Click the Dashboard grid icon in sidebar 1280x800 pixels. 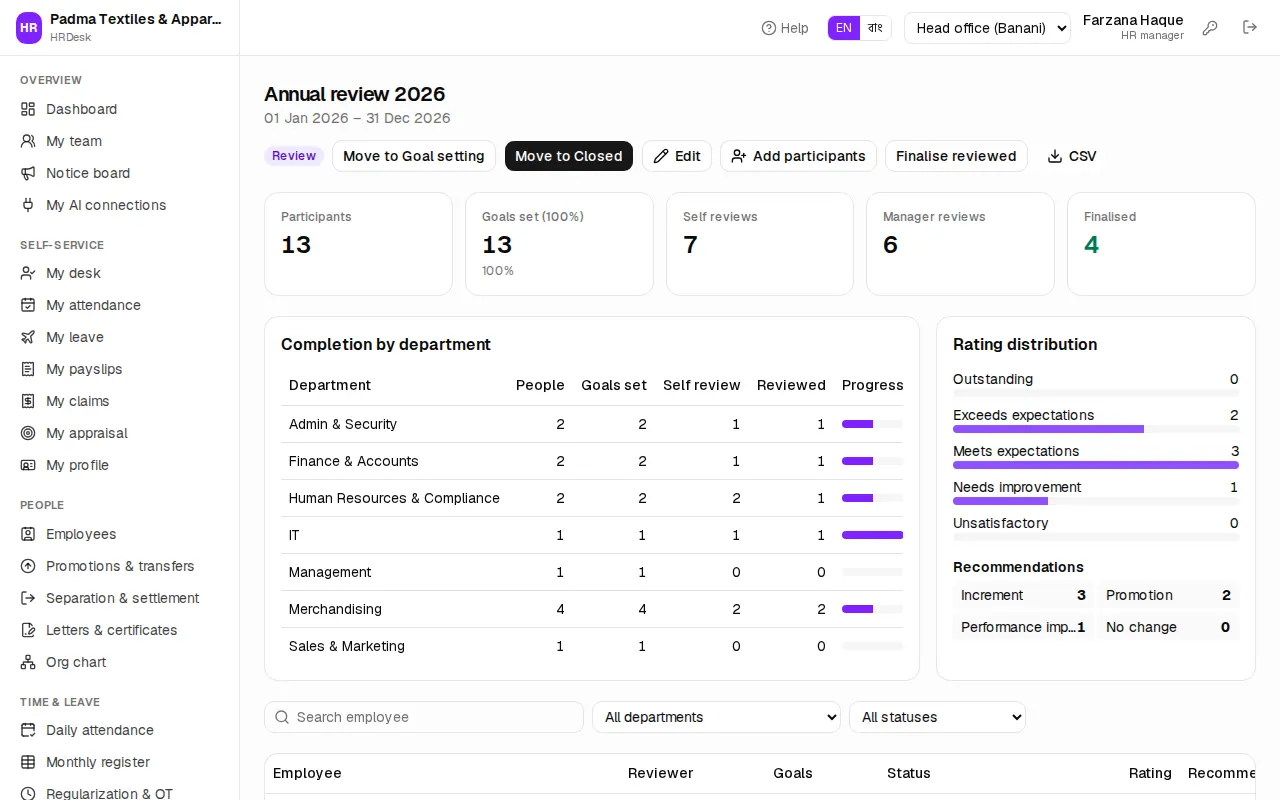coord(28,109)
